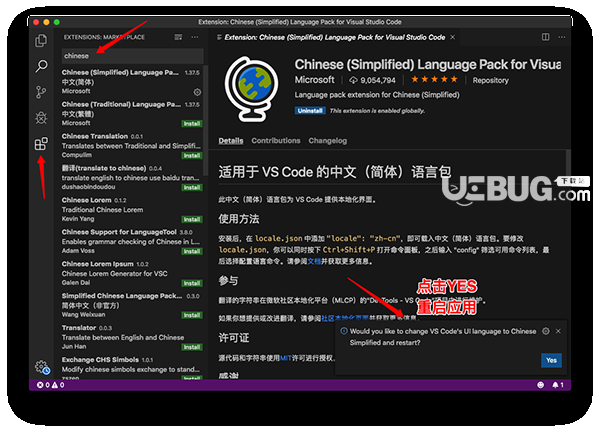Open the Debug view in activity bar
The height and width of the screenshot is (432, 600).
(41, 118)
